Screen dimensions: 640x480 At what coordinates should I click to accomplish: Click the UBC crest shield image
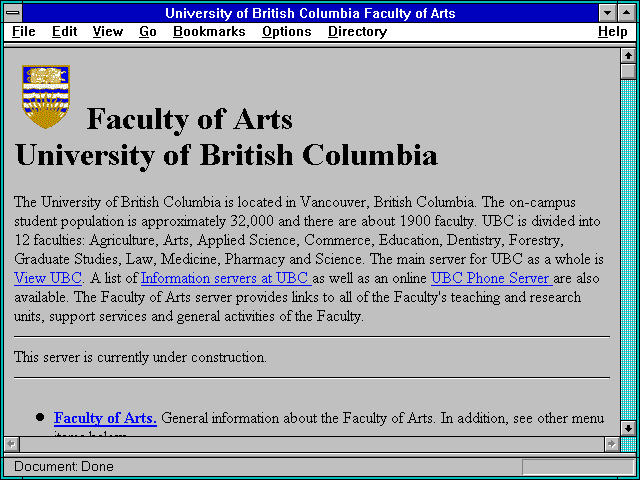[46, 97]
